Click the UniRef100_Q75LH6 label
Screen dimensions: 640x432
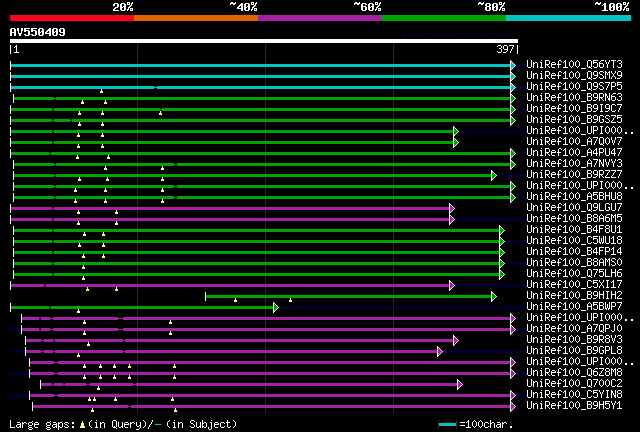574,274
